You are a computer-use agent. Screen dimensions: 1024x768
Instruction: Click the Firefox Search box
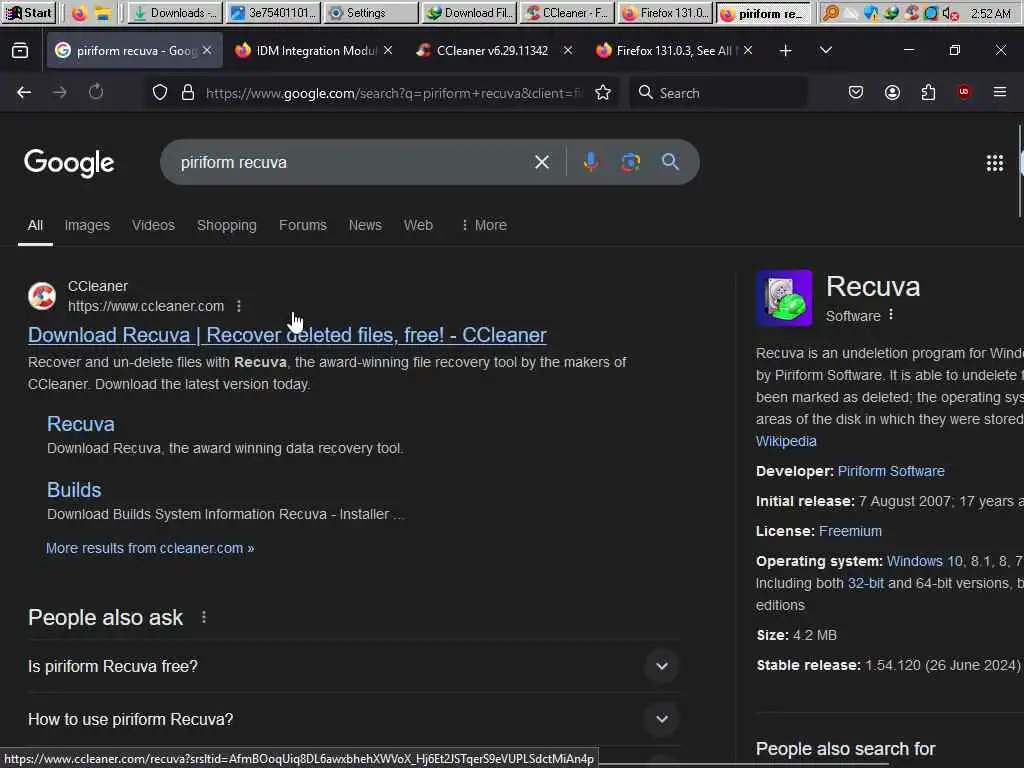(x=718, y=93)
